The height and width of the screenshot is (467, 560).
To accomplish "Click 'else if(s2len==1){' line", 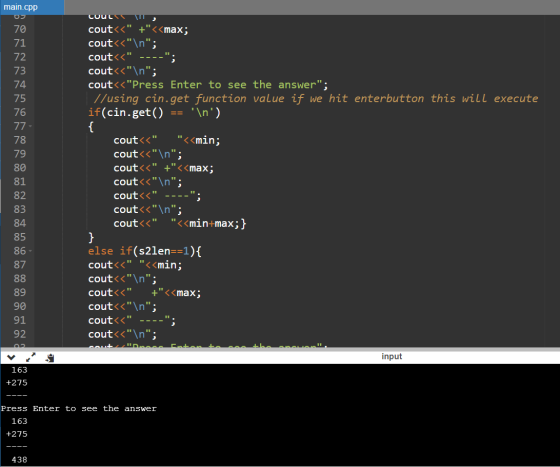I will click(145, 251).
